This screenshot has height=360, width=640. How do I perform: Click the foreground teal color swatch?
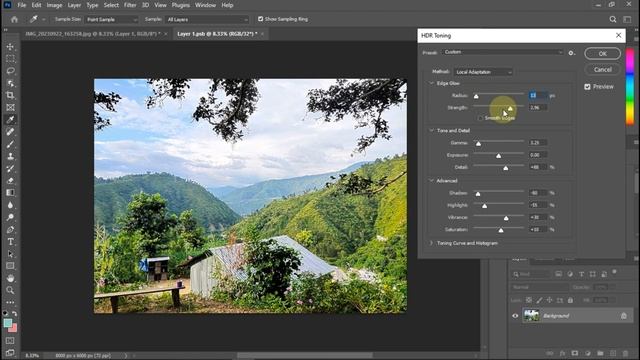point(8,323)
